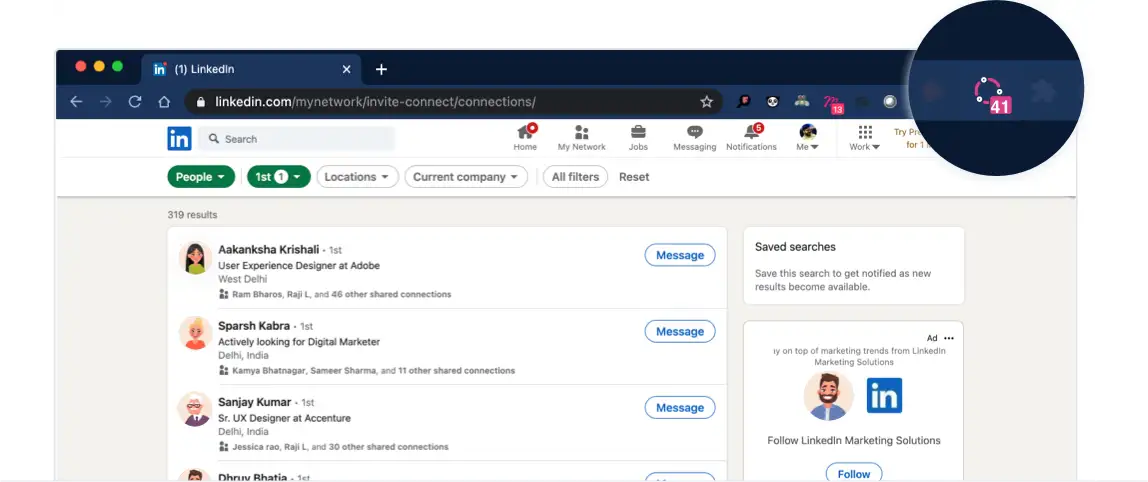Open the Jobs section

click(x=638, y=138)
